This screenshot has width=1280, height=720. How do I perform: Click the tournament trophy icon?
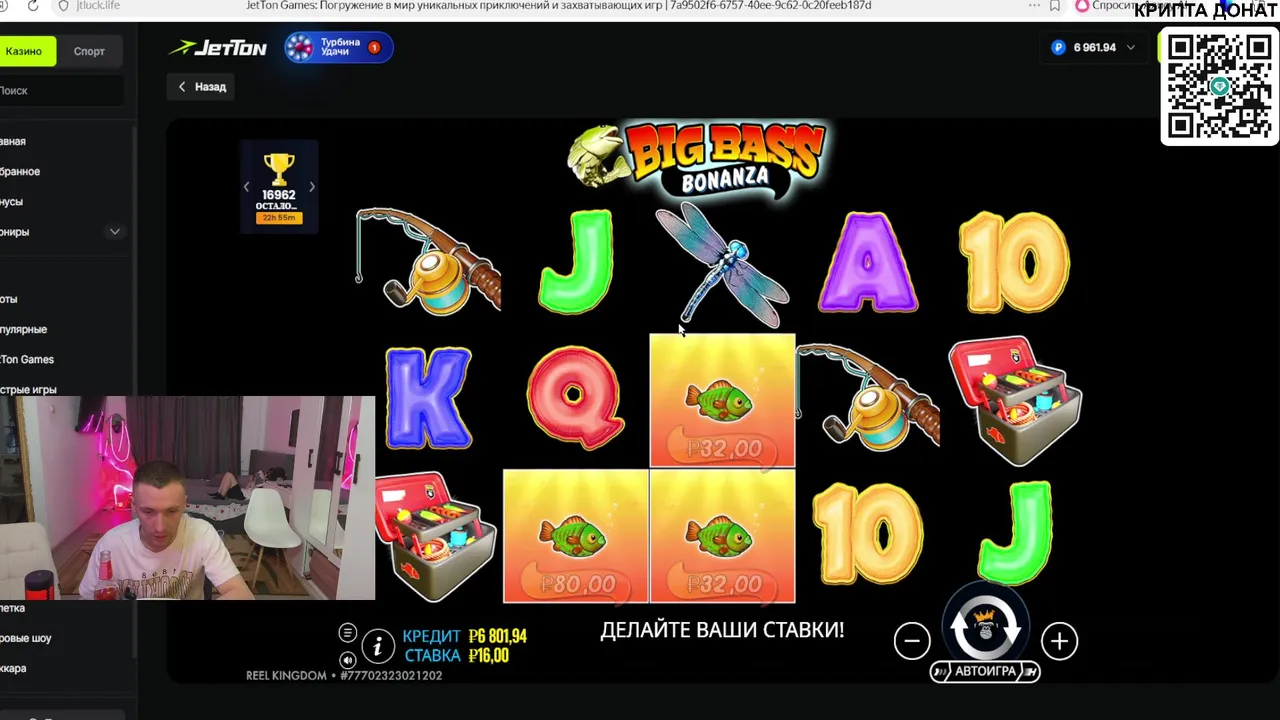[278, 169]
